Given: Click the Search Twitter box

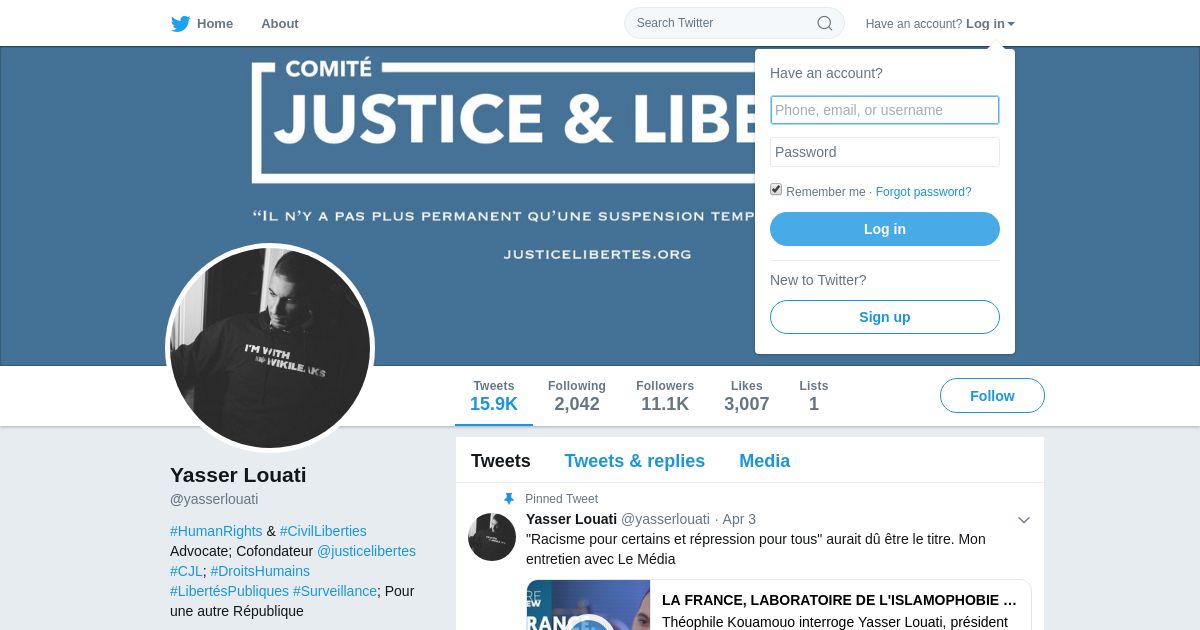Looking at the screenshot, I should (x=734, y=23).
